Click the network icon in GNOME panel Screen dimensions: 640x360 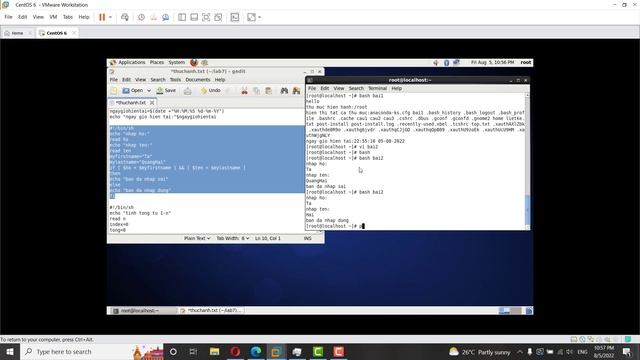click(x=456, y=62)
